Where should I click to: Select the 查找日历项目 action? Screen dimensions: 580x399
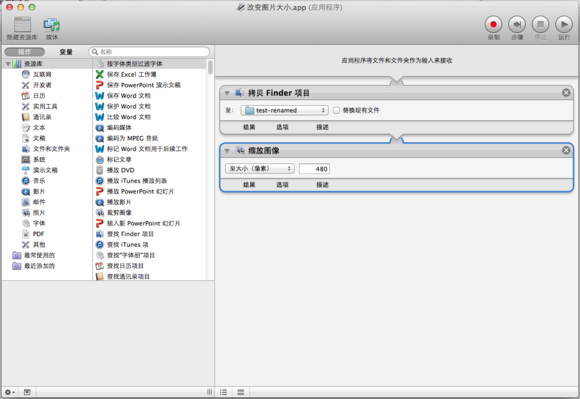pyautogui.click(x=125, y=266)
